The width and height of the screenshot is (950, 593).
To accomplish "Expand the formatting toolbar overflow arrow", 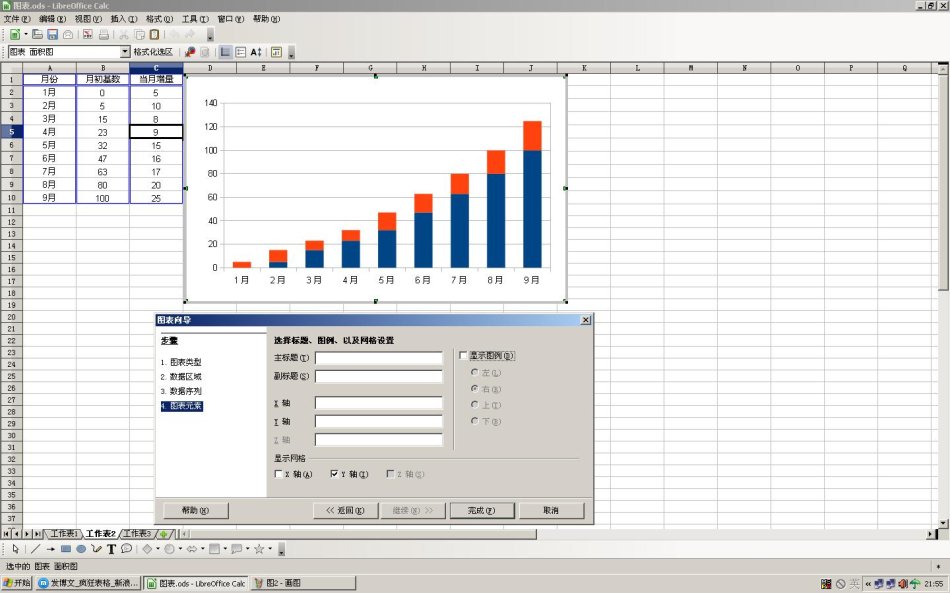I will [291, 53].
